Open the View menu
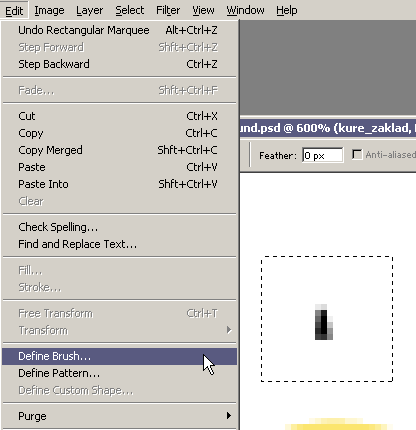Image resolution: width=416 pixels, height=430 pixels. 203,11
